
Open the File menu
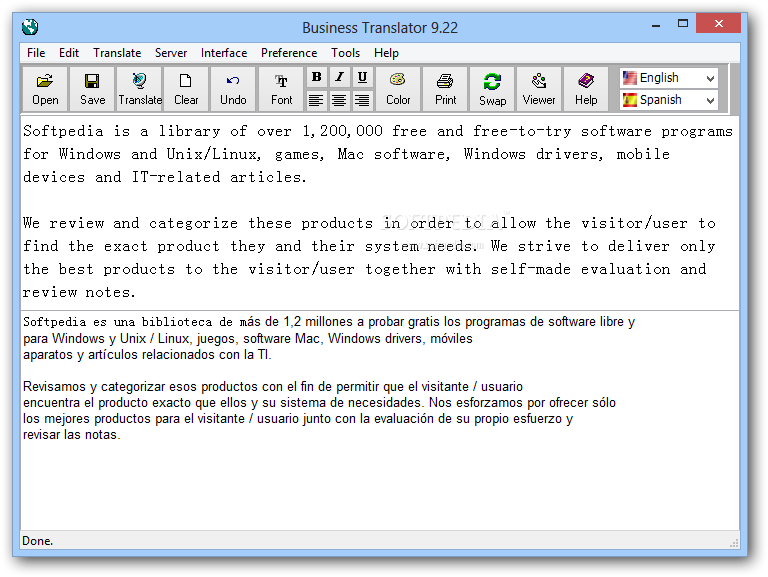[x=36, y=53]
